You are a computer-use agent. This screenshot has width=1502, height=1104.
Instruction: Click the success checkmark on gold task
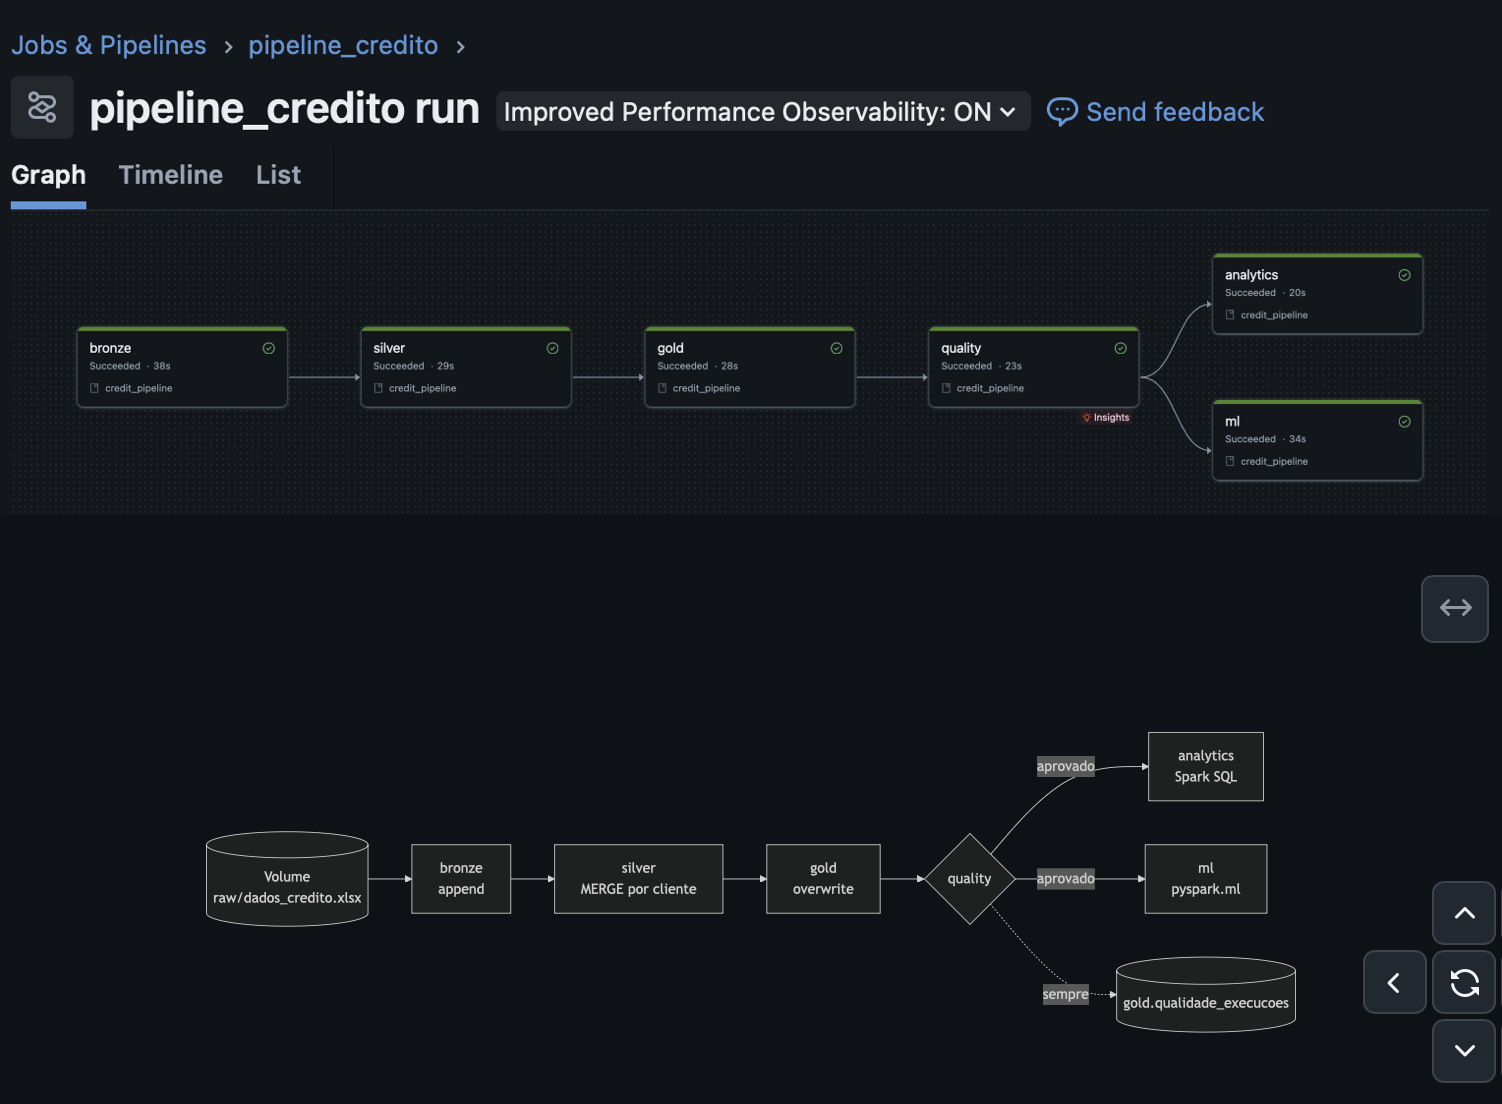click(x=837, y=348)
